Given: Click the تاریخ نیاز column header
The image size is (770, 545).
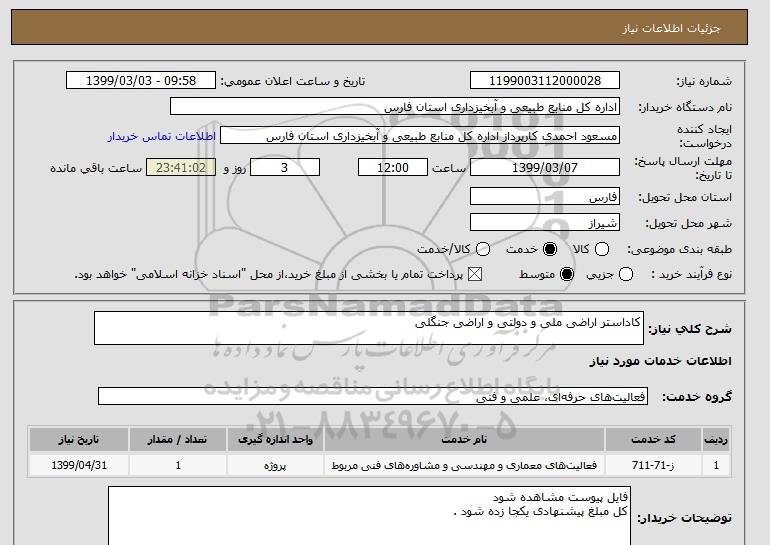Looking at the screenshot, I should click(79, 439).
